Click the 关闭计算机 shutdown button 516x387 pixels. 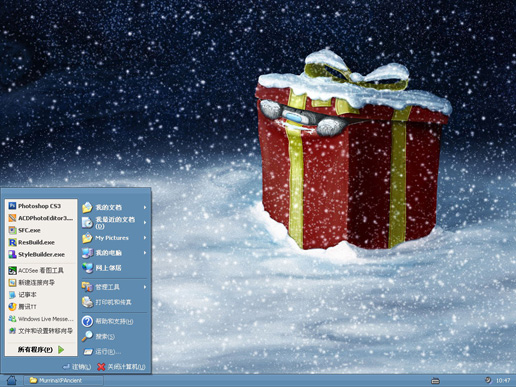[x=121, y=367]
